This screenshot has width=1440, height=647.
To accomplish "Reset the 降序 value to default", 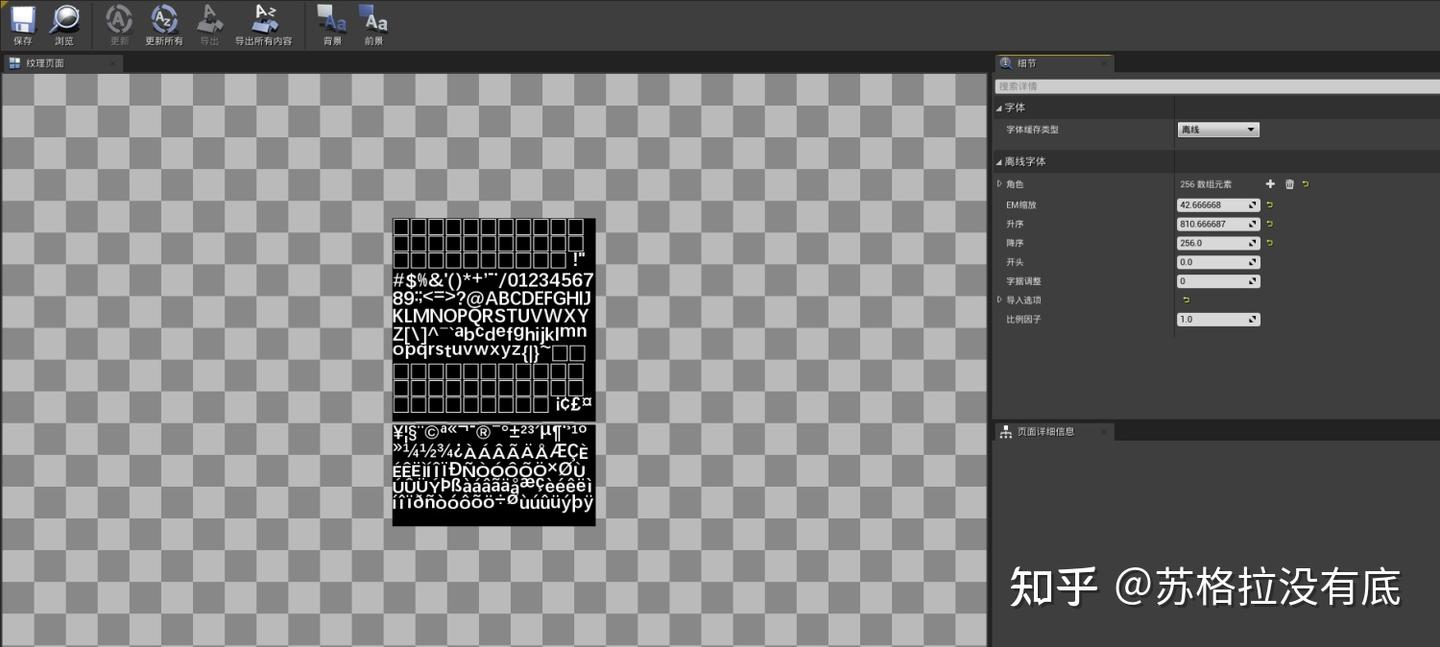I will (1271, 243).
